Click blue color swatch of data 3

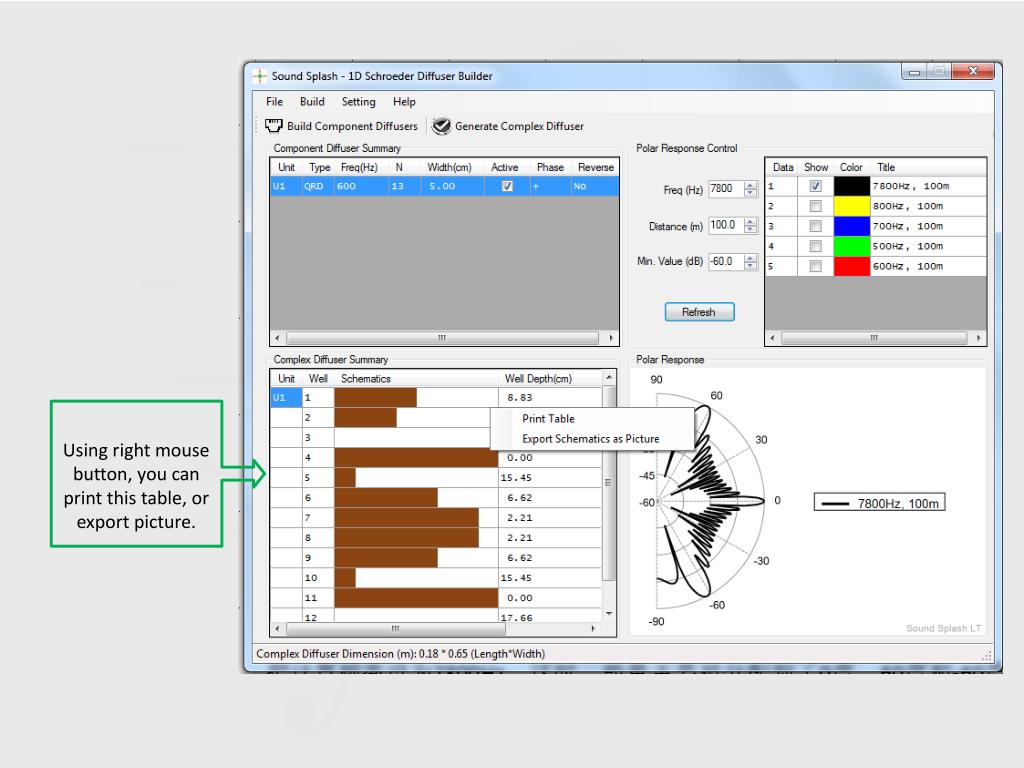coord(852,226)
